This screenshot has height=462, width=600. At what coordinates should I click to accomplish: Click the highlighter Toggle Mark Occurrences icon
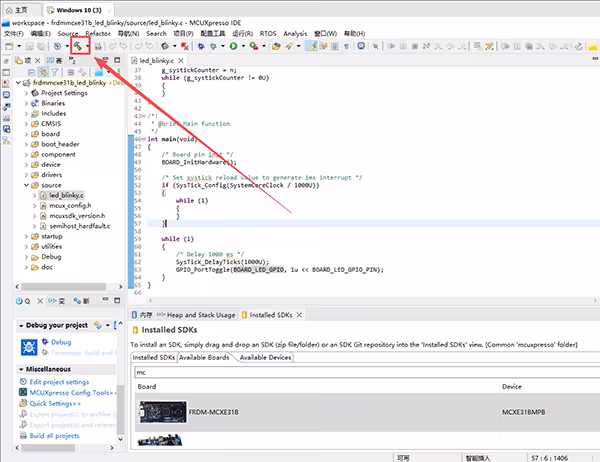click(312, 46)
